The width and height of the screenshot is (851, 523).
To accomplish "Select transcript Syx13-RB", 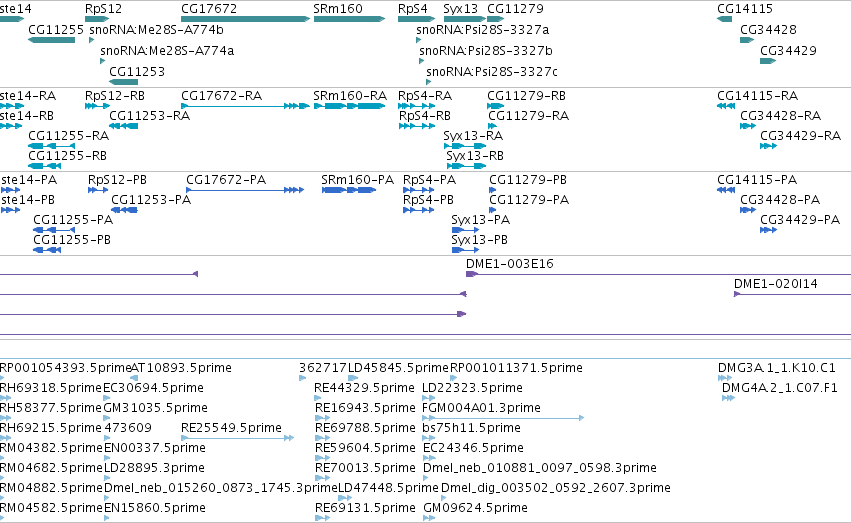I will 466,166.
